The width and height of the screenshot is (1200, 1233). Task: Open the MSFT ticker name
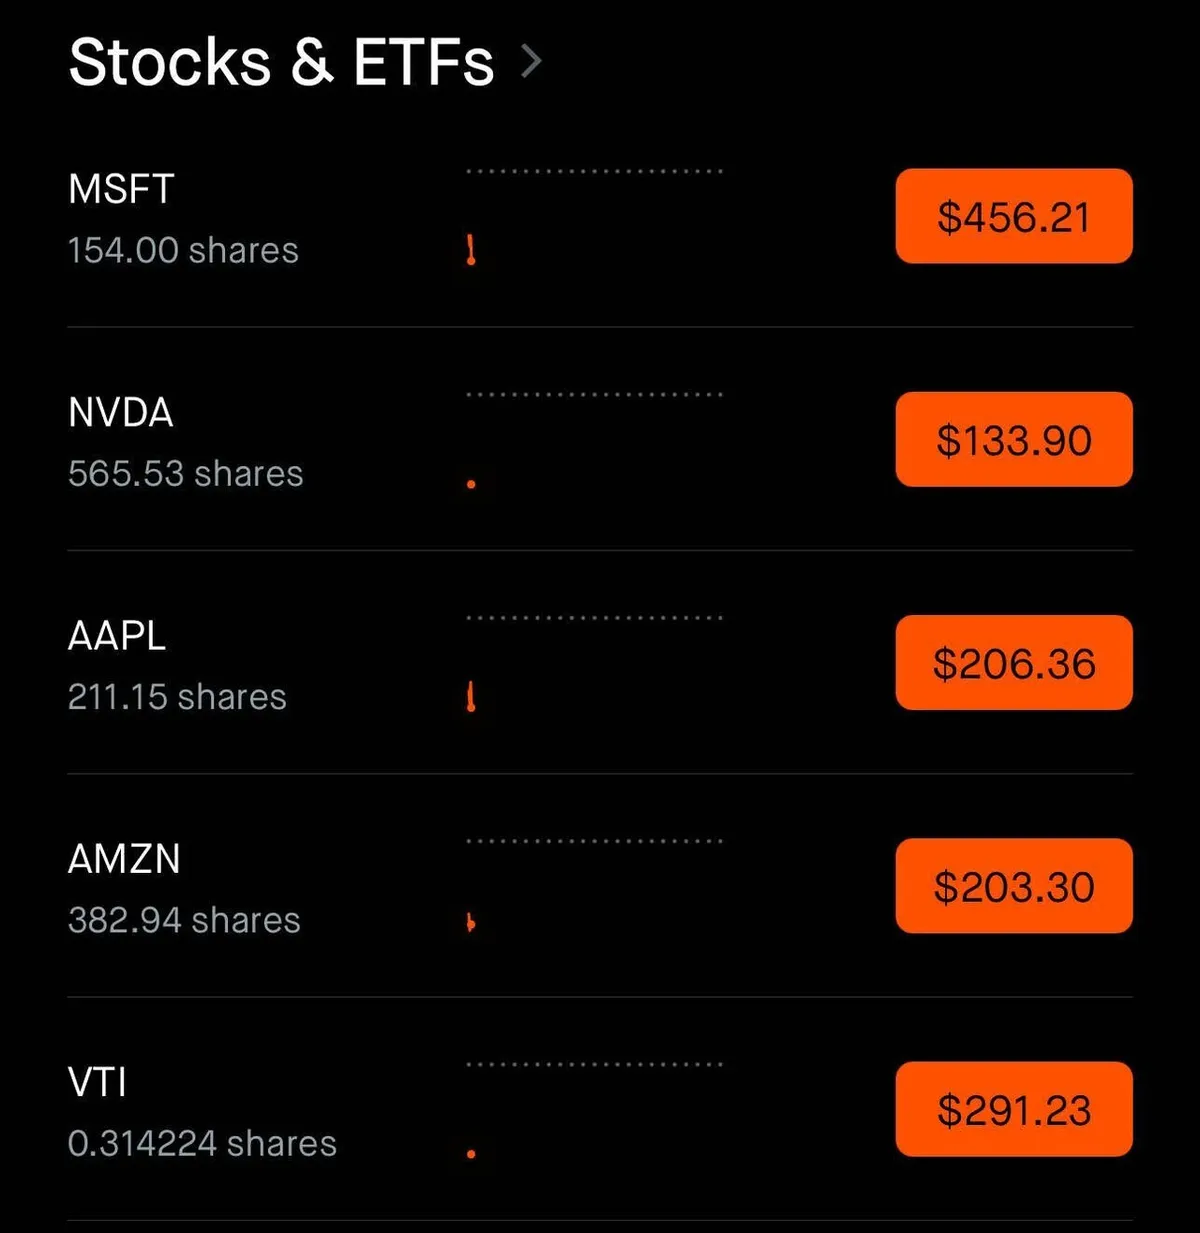(121, 189)
